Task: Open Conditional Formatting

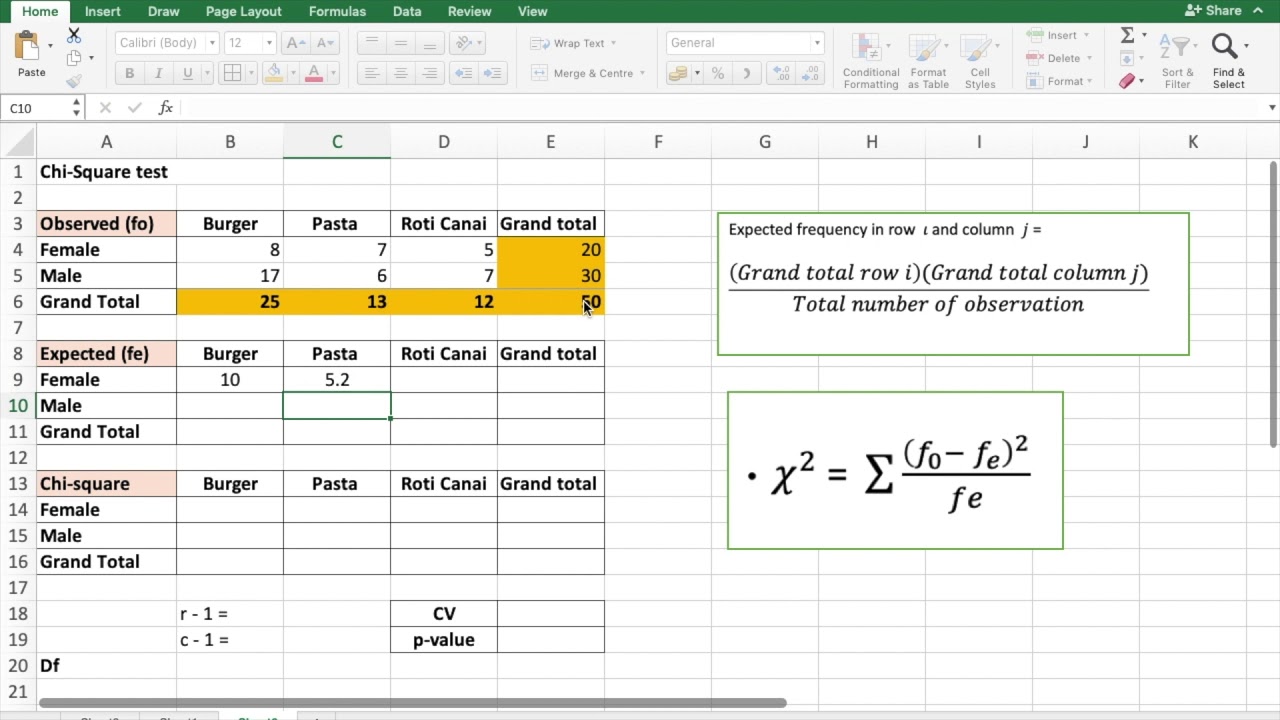Action: (871, 62)
